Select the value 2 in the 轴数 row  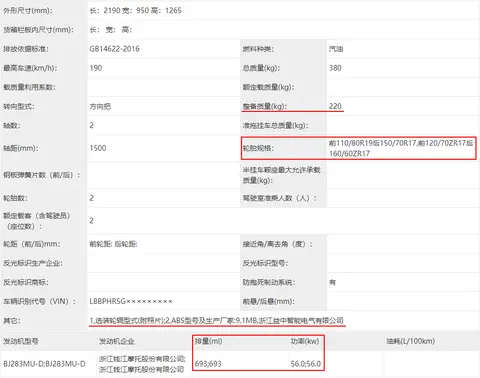pyautogui.click(x=92, y=125)
